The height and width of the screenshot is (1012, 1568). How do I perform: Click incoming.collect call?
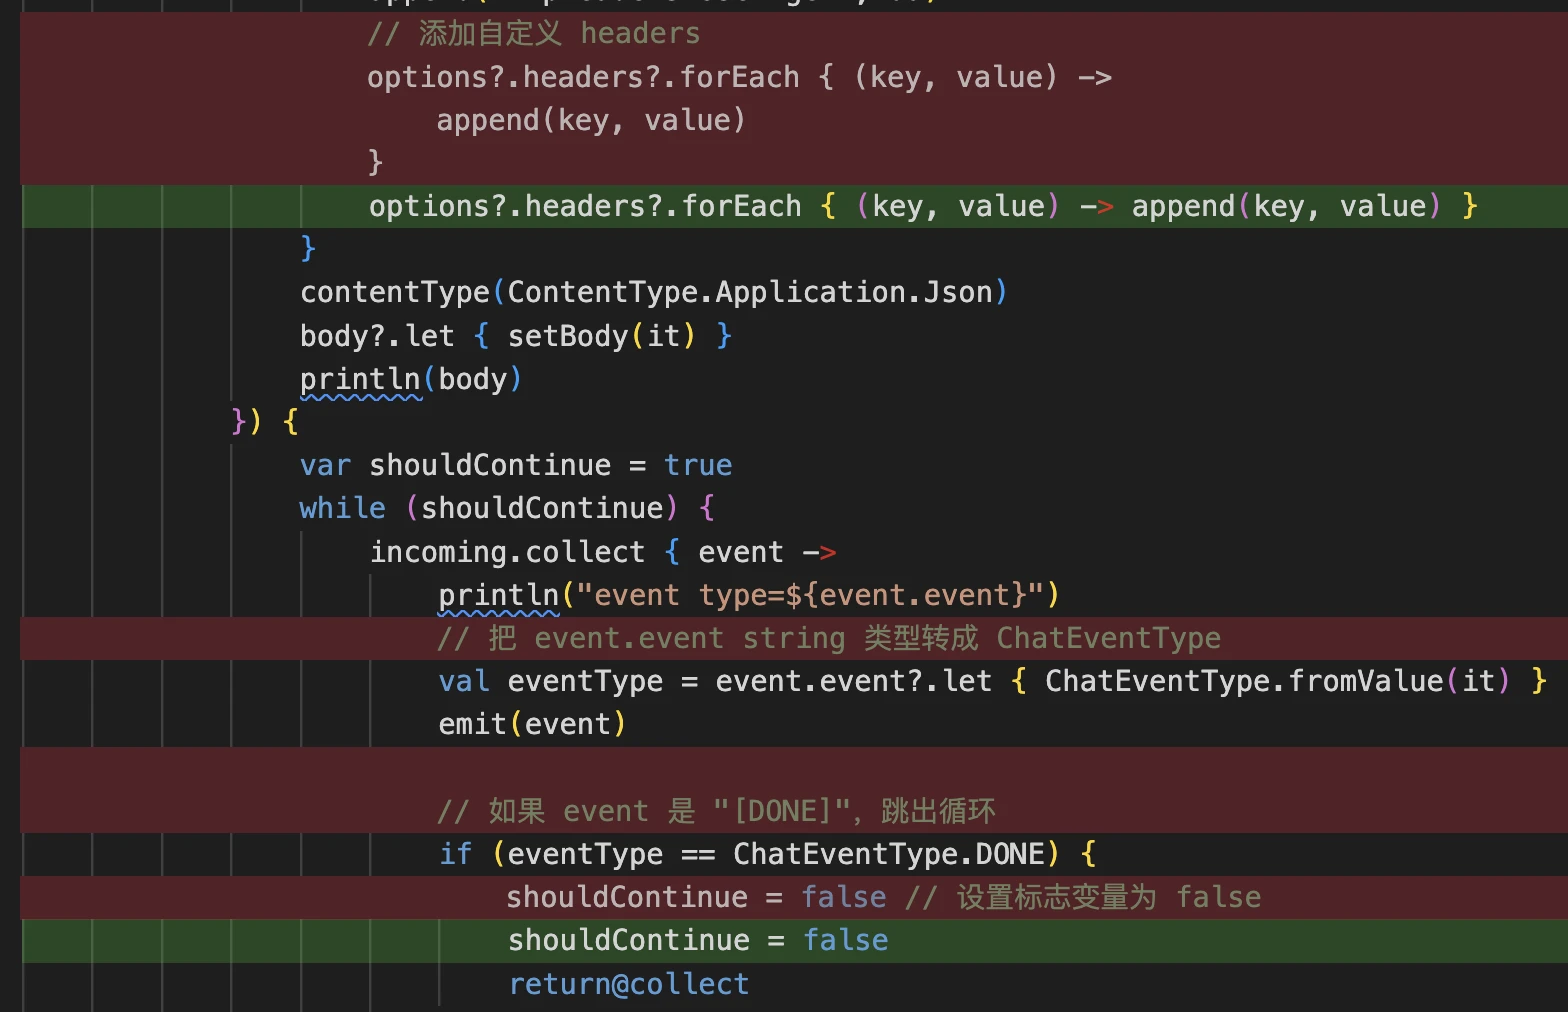click(x=507, y=552)
